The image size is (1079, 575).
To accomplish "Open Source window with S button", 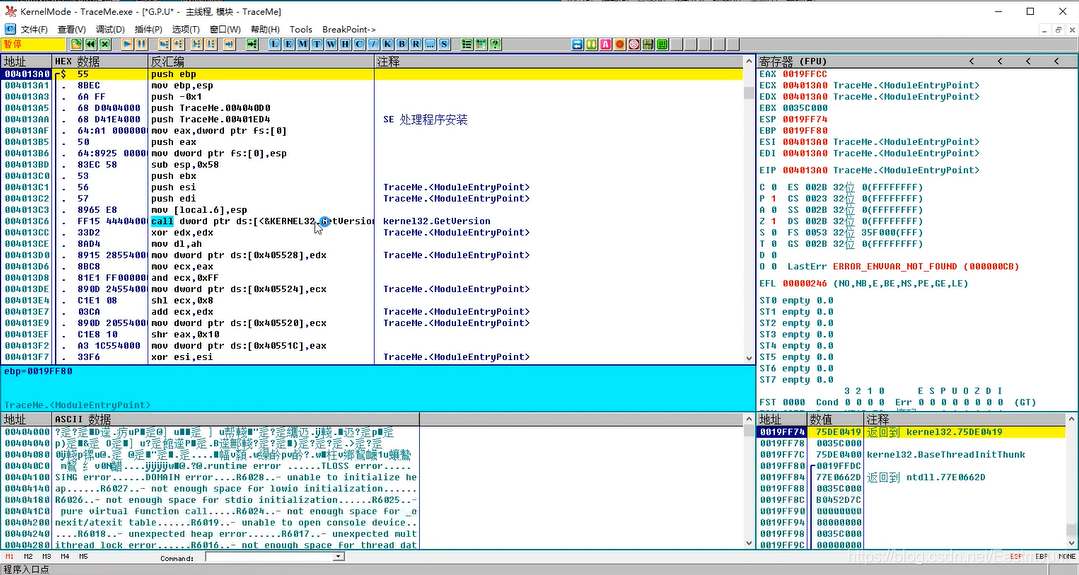I will pyautogui.click(x=445, y=44).
